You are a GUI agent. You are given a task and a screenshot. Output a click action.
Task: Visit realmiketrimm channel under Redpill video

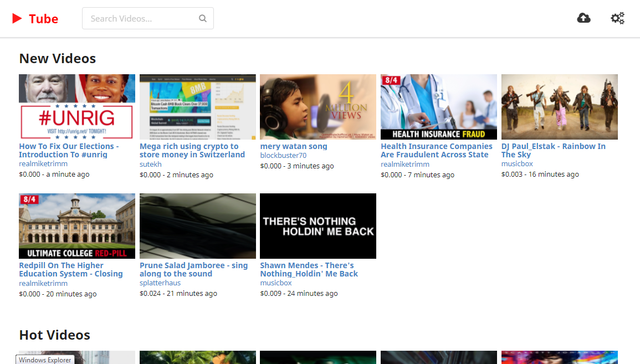click(x=43, y=283)
